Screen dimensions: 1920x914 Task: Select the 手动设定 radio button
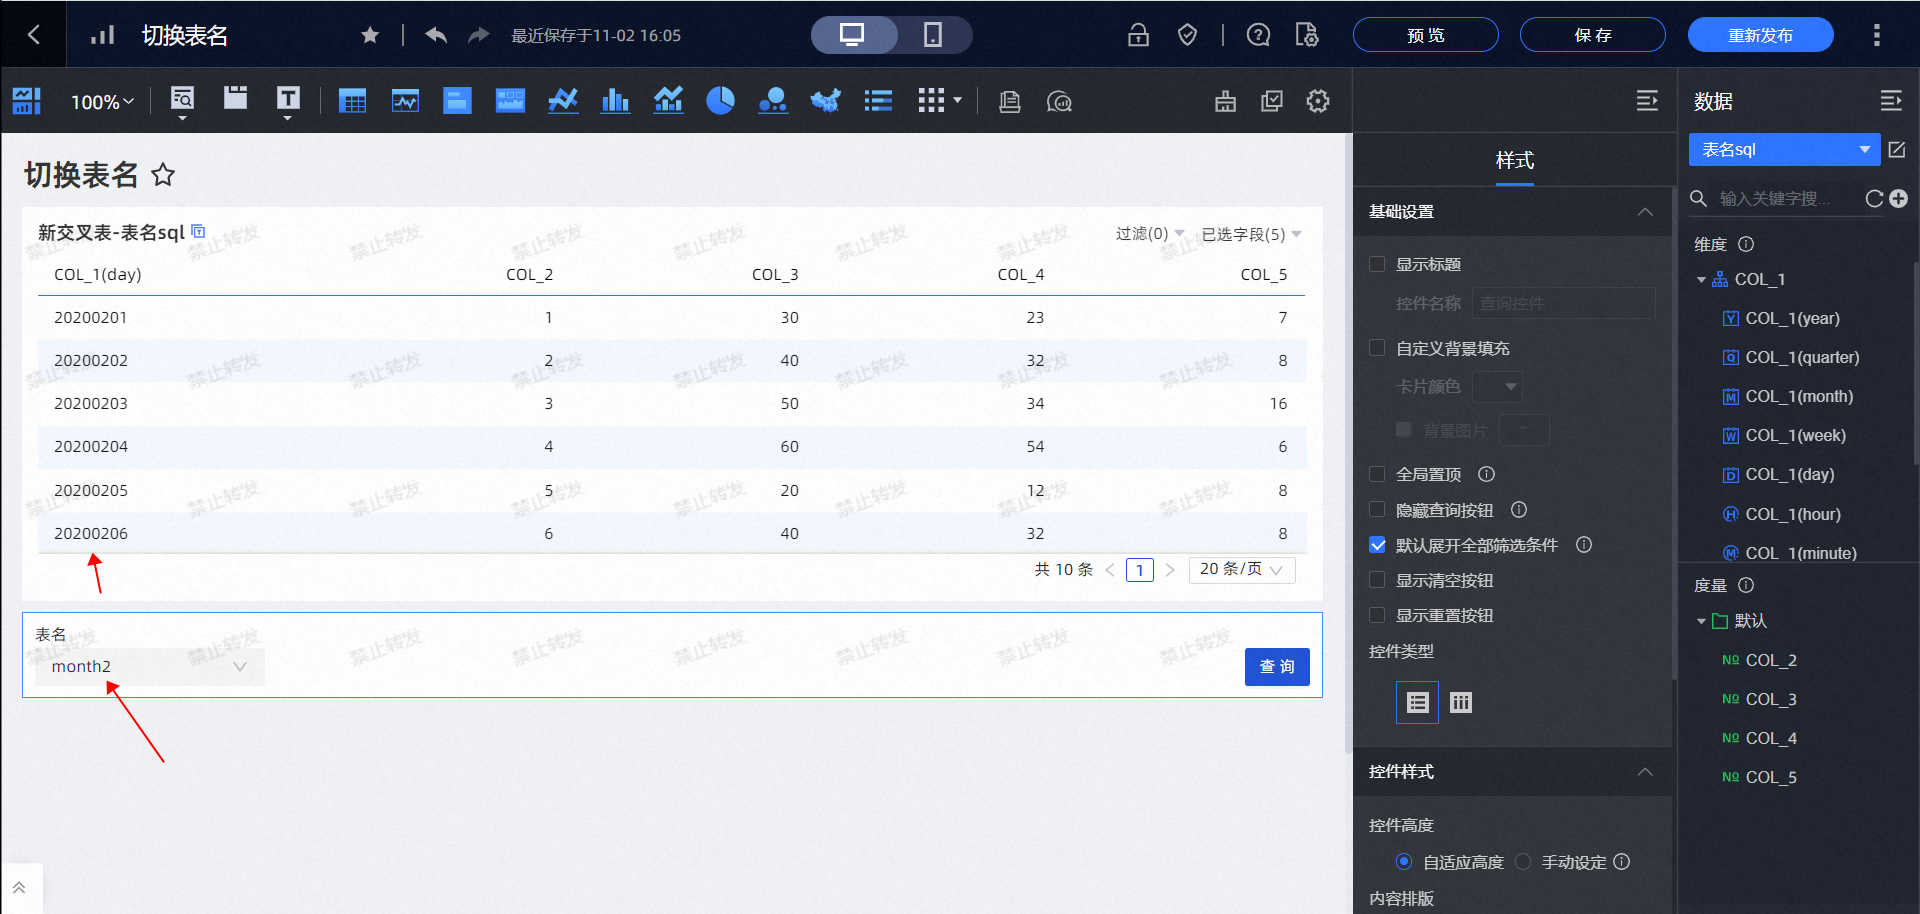(1523, 862)
